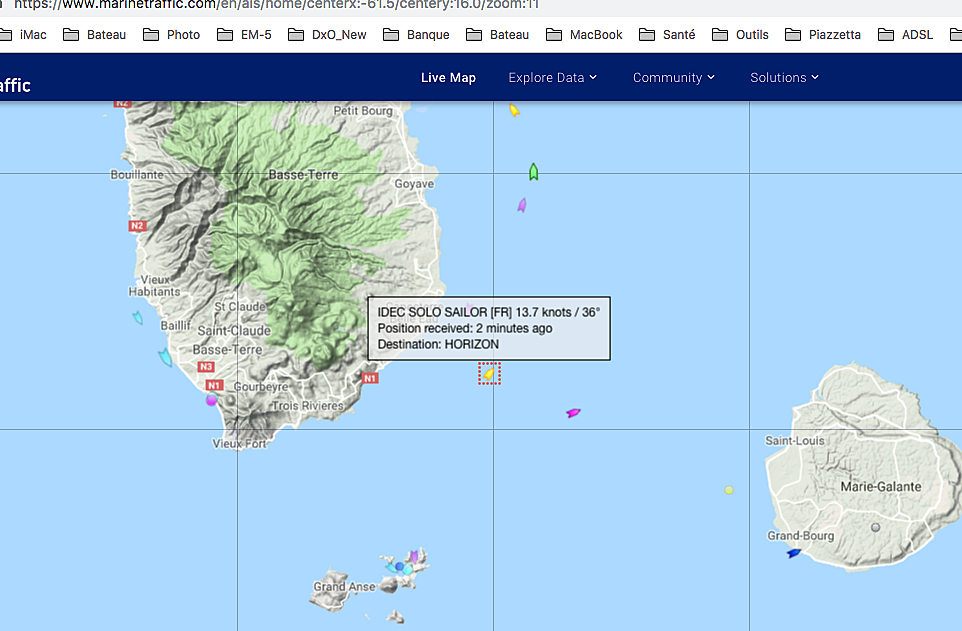Select the dark blue vessel at Grand-Bourg
The height and width of the screenshot is (631, 962).
(794, 553)
